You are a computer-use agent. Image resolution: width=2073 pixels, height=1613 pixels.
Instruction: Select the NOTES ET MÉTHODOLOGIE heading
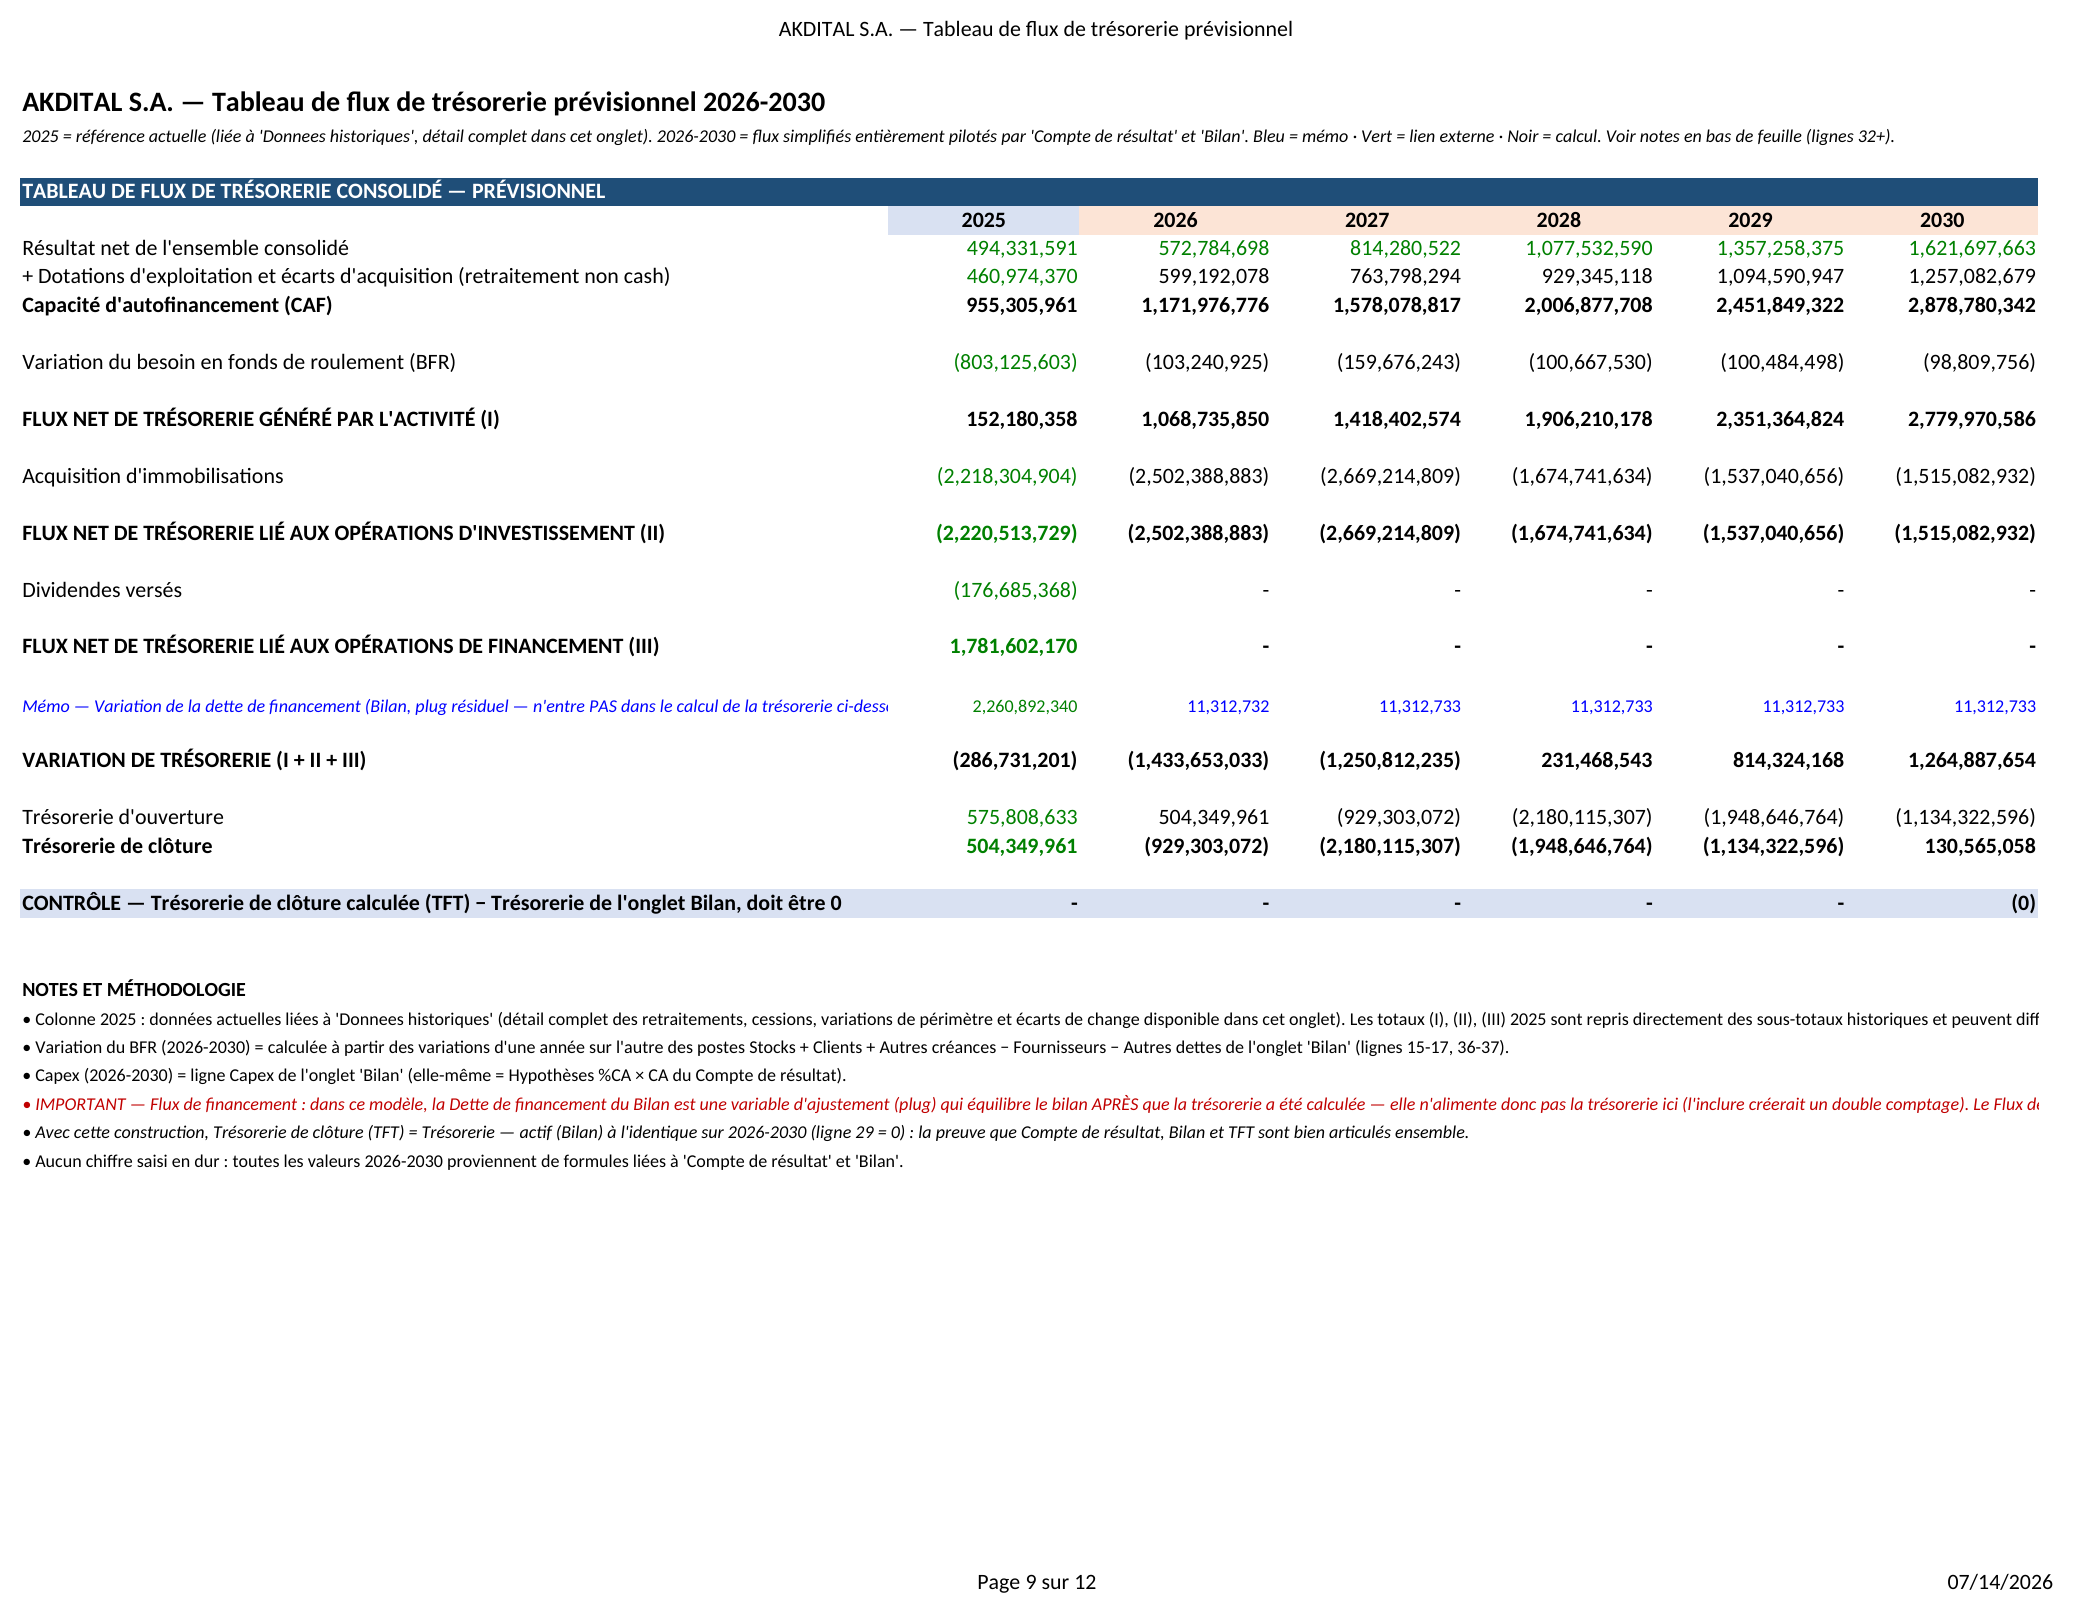(134, 989)
